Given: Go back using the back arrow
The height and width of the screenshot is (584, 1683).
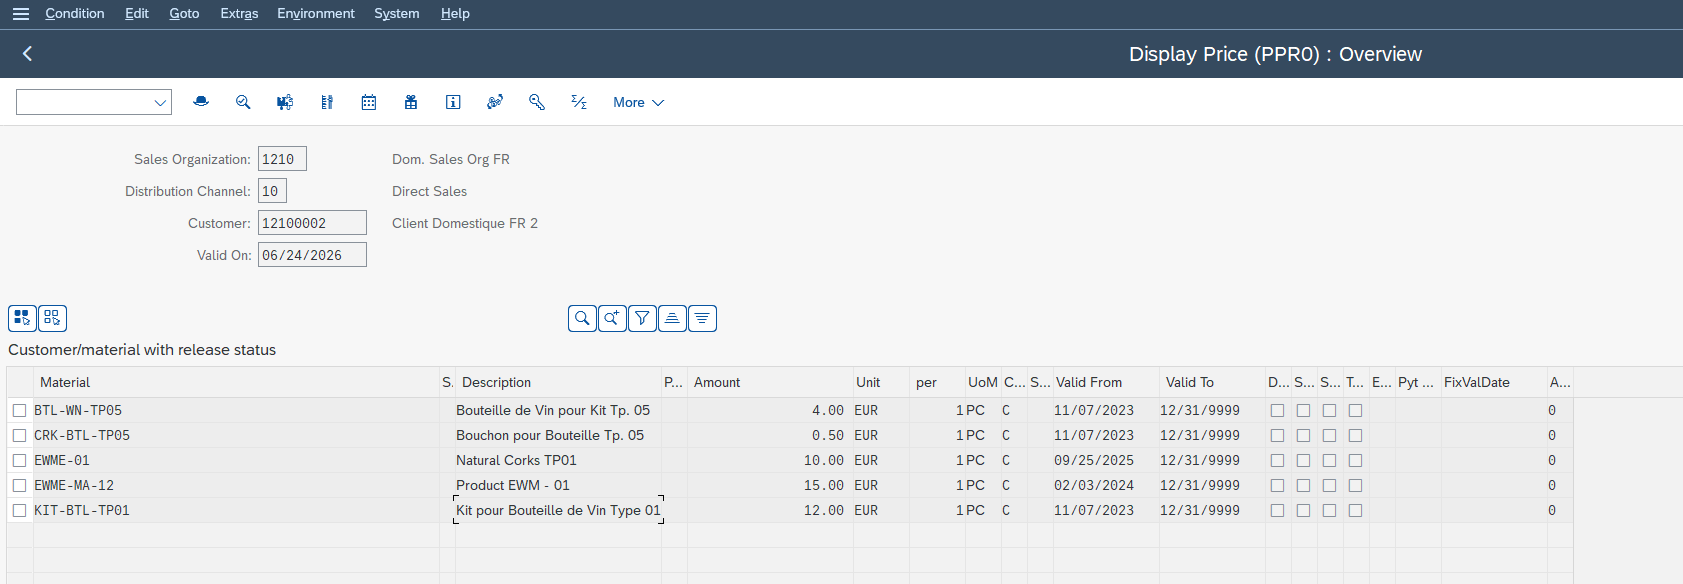Looking at the screenshot, I should (28, 54).
